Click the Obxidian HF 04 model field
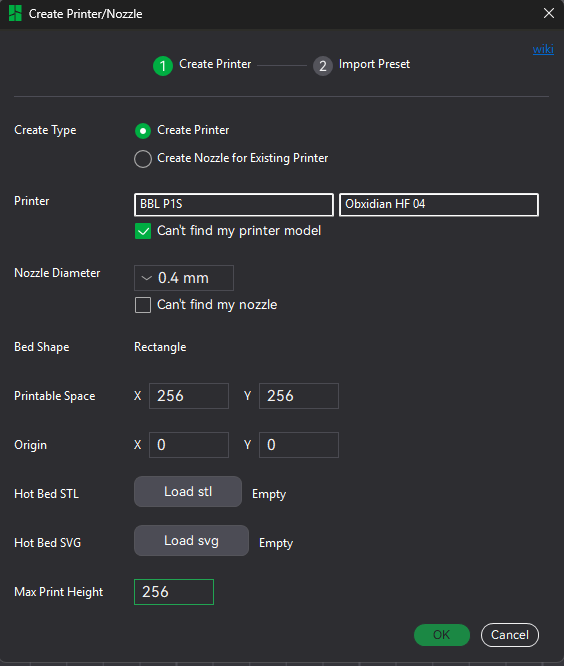 (x=439, y=205)
